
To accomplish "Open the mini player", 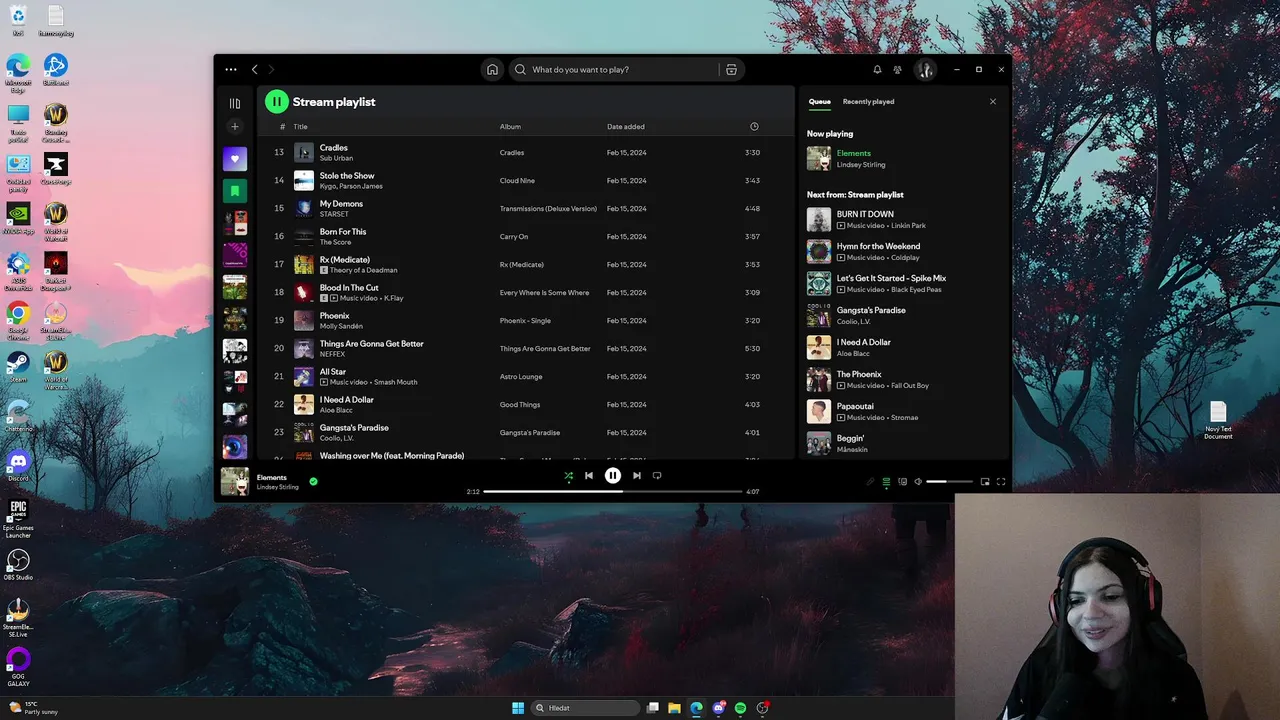I will (985, 482).
